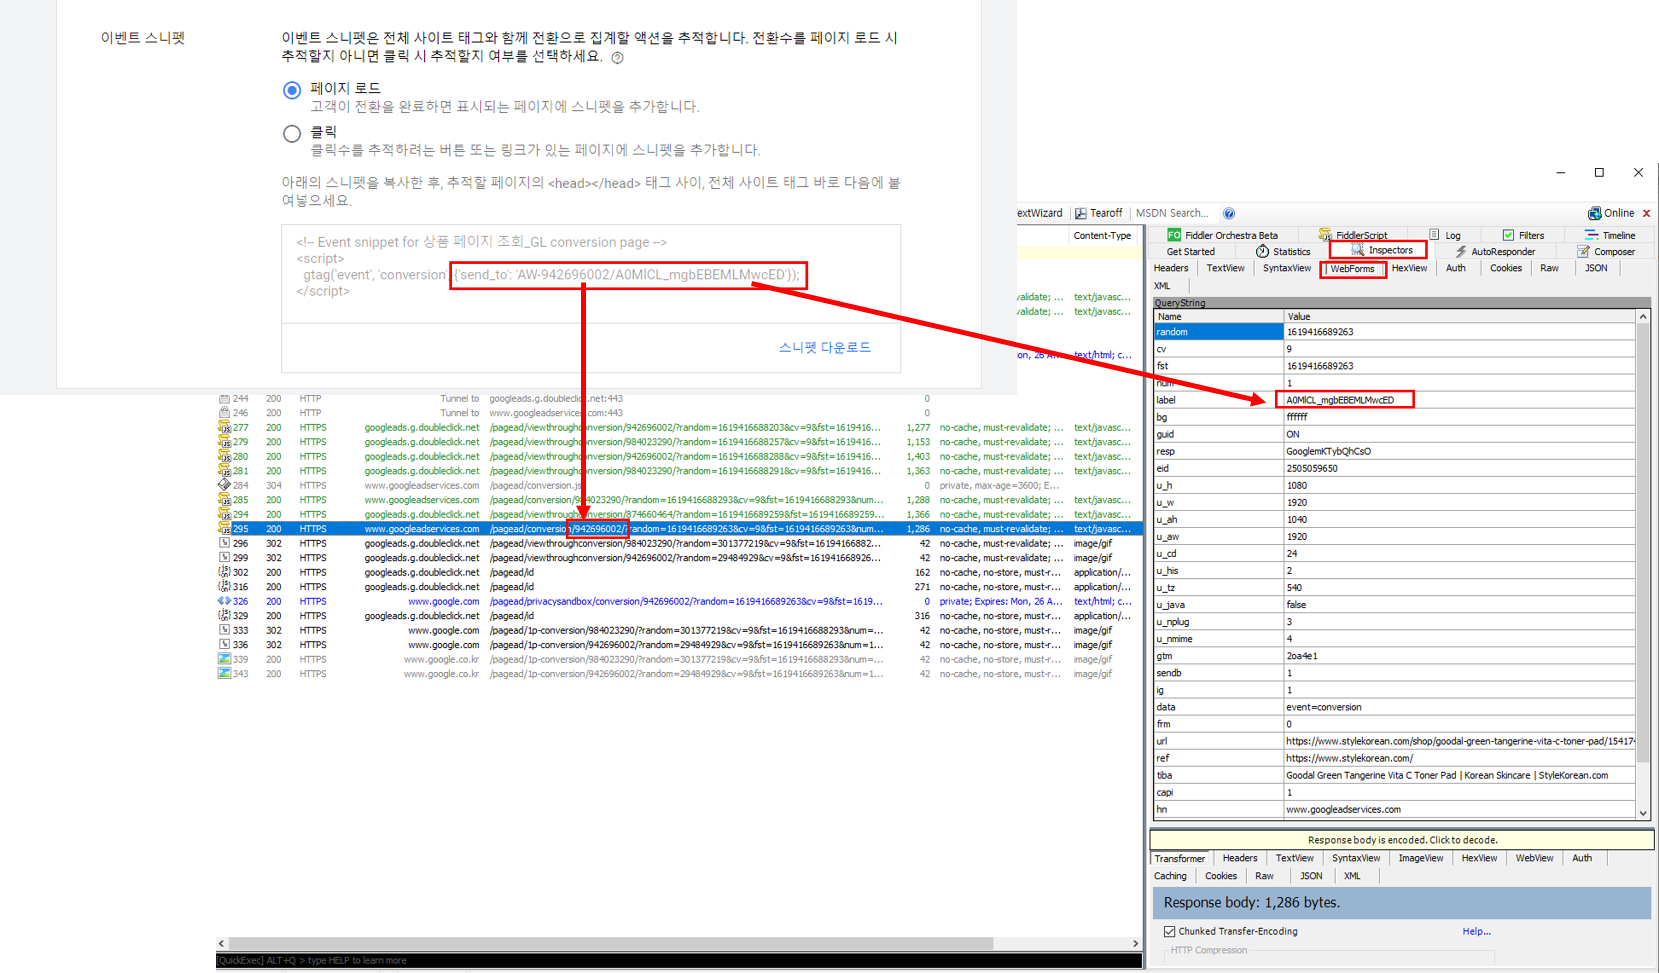Click the Content-Type column header
1659x973 pixels.
[x=1102, y=236]
